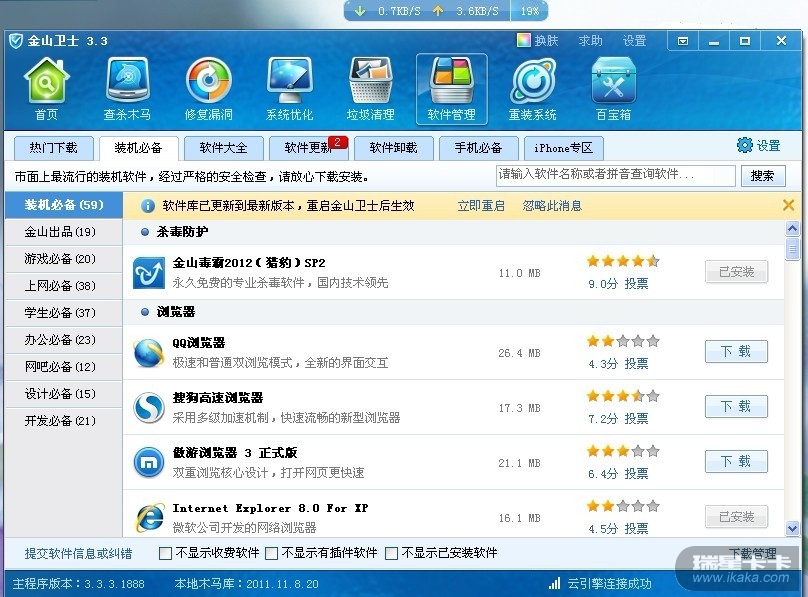Click the 搜狗高速浏览器 app icon

pos(149,407)
